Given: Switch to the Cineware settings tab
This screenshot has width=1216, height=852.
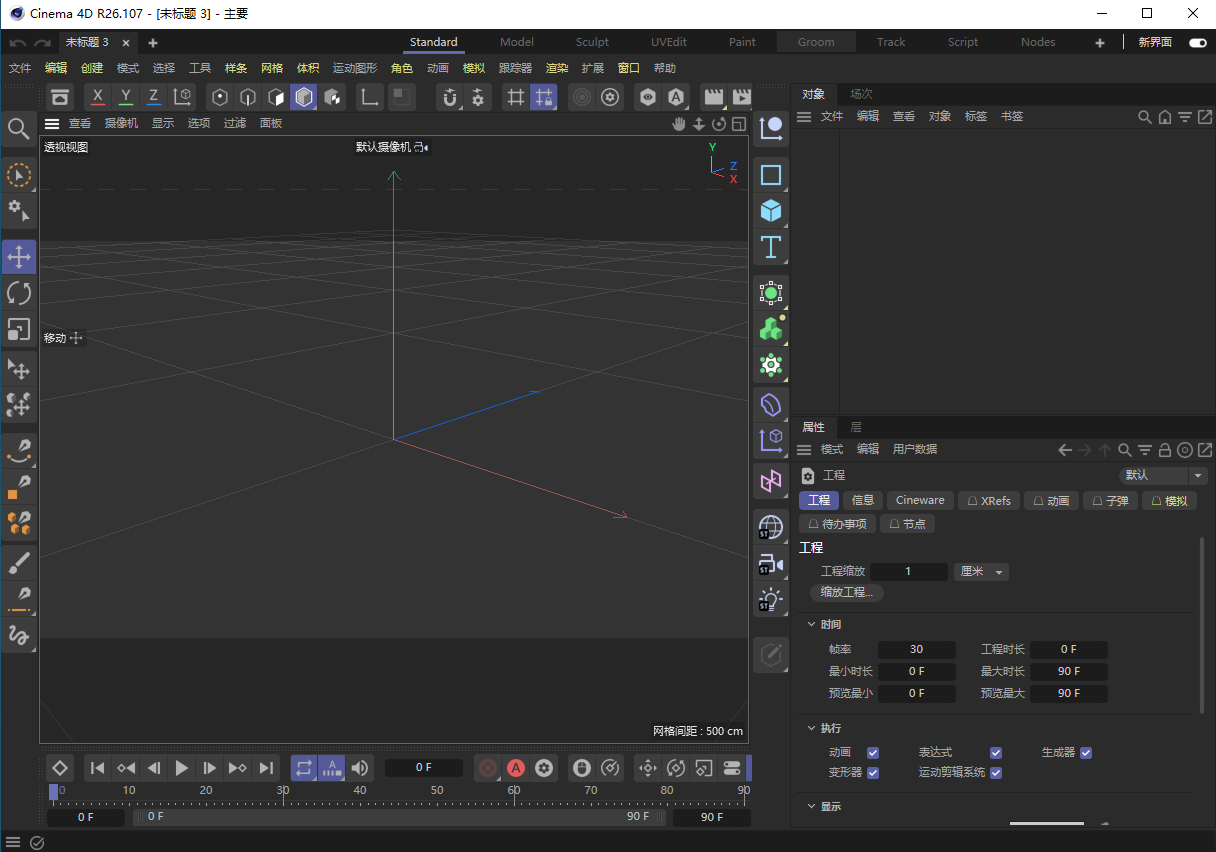Looking at the screenshot, I should tap(919, 500).
